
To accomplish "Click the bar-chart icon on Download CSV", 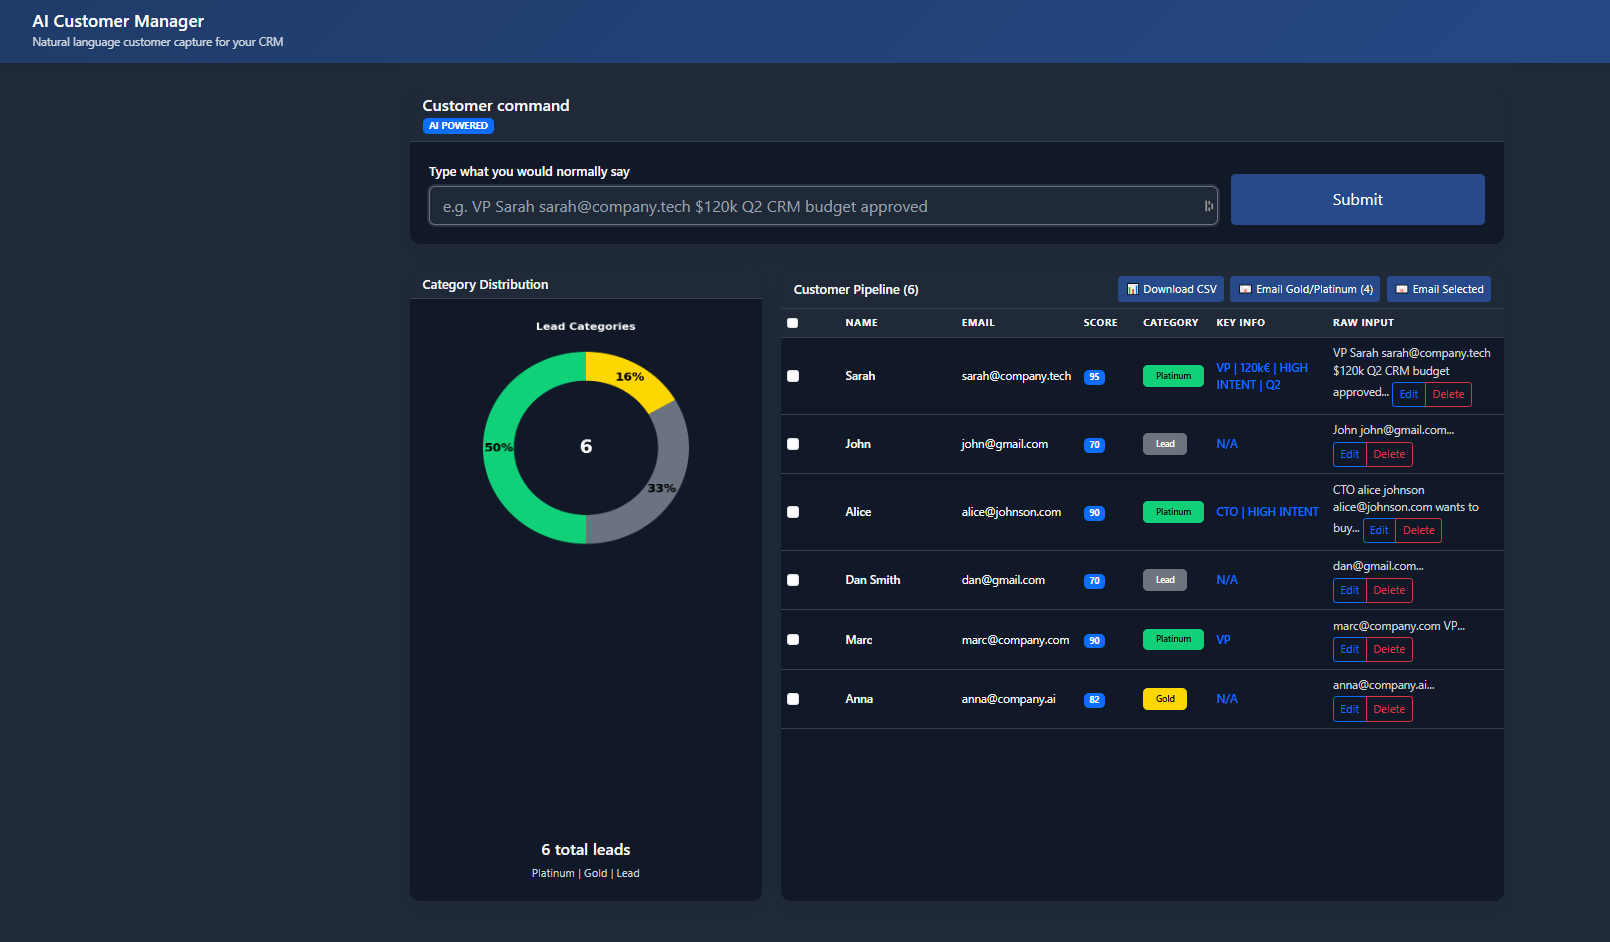I will [1134, 289].
